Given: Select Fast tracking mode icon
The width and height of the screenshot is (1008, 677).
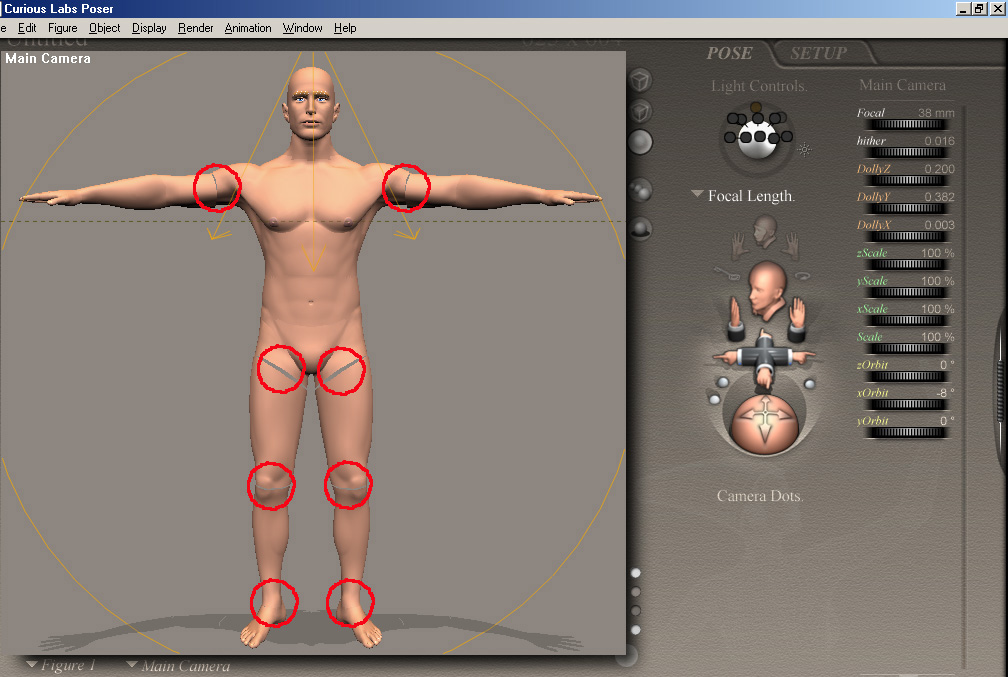Looking at the screenshot, I should (640, 111).
